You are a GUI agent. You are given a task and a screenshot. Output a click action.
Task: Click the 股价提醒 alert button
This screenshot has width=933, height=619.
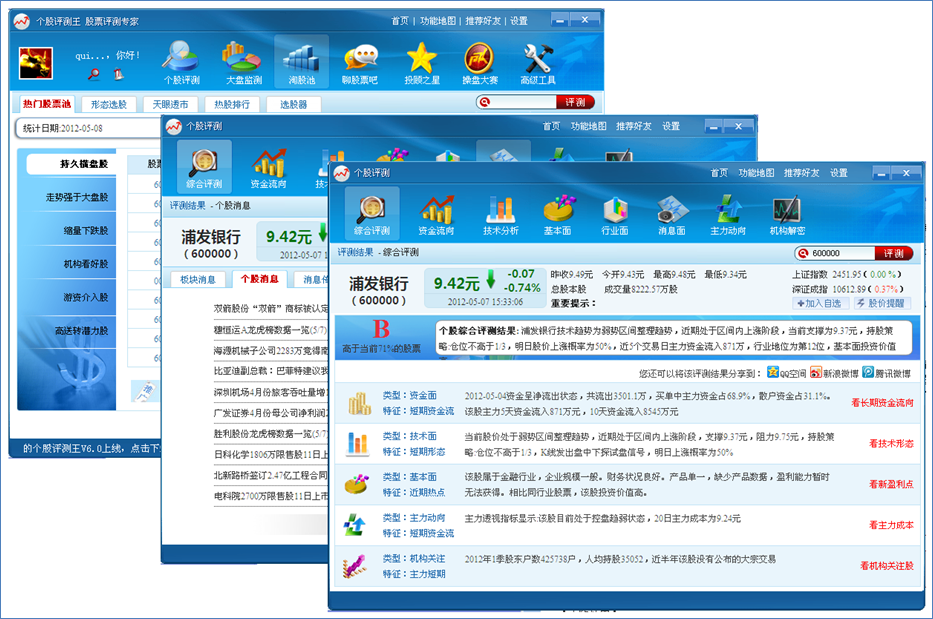coord(882,302)
